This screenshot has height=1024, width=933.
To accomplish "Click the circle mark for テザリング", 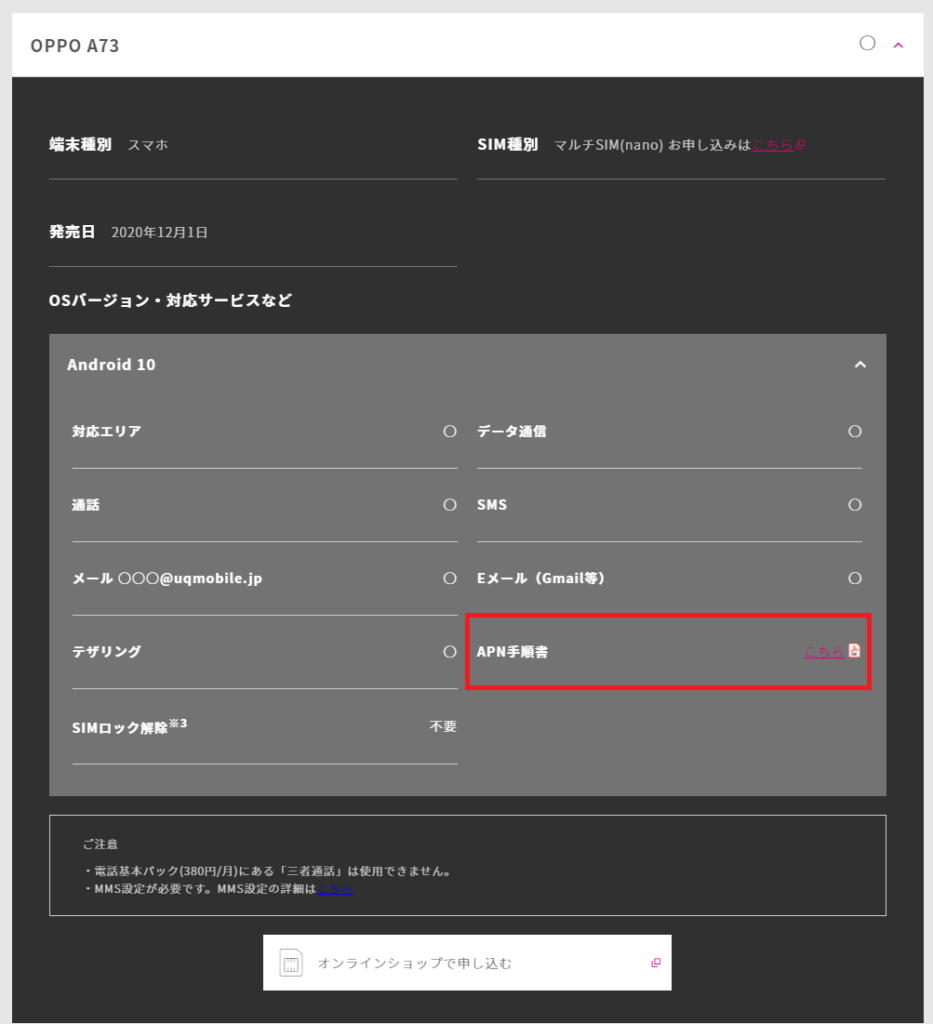I will [450, 652].
